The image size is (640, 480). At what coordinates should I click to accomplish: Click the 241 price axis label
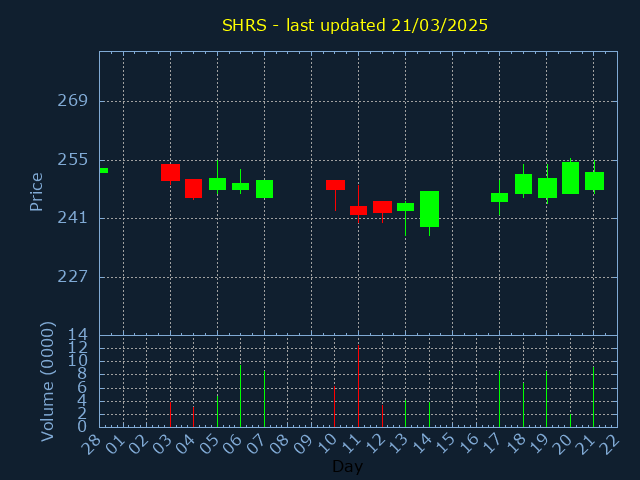click(73, 218)
